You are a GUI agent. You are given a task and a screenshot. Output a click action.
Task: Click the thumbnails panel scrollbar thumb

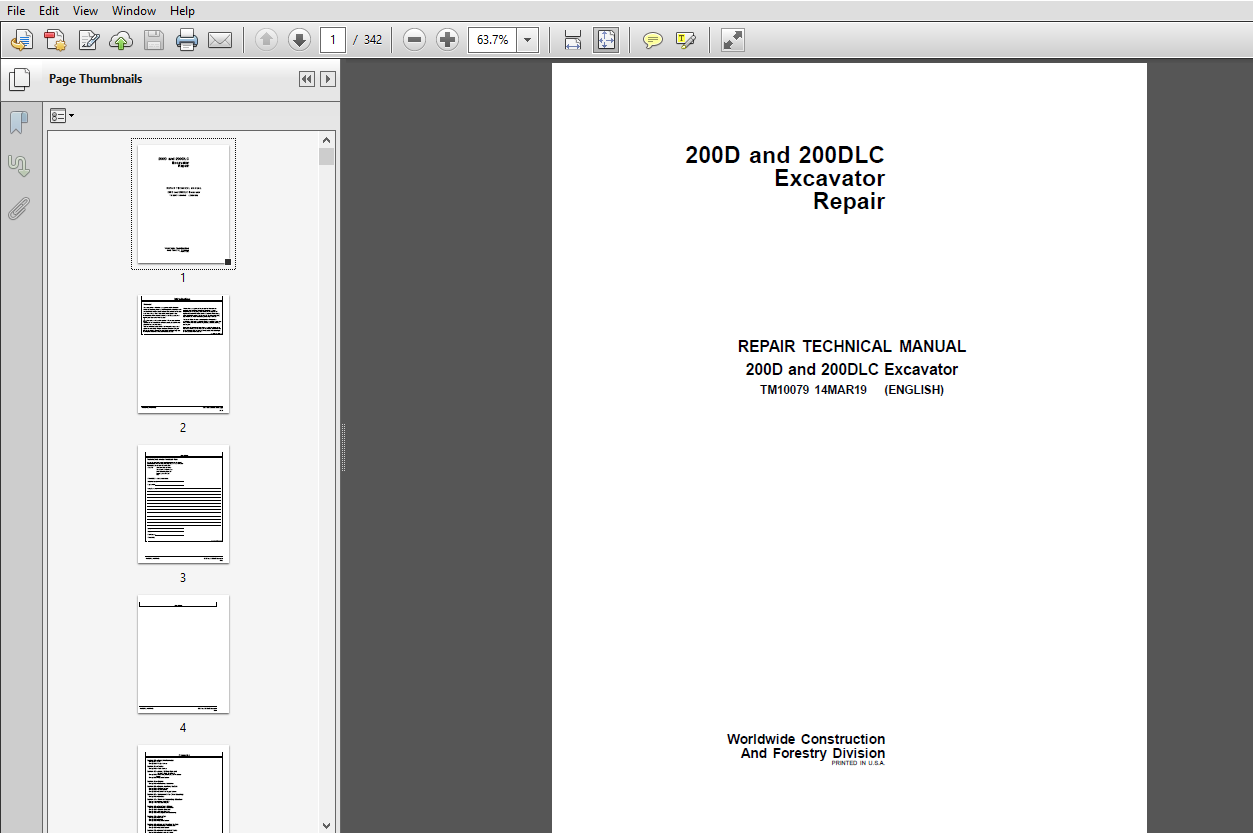[326, 157]
